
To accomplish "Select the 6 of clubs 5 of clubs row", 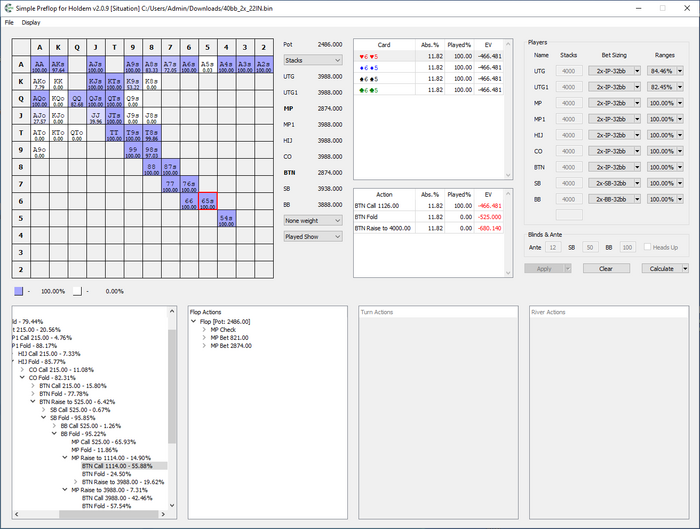I will (x=429, y=90).
